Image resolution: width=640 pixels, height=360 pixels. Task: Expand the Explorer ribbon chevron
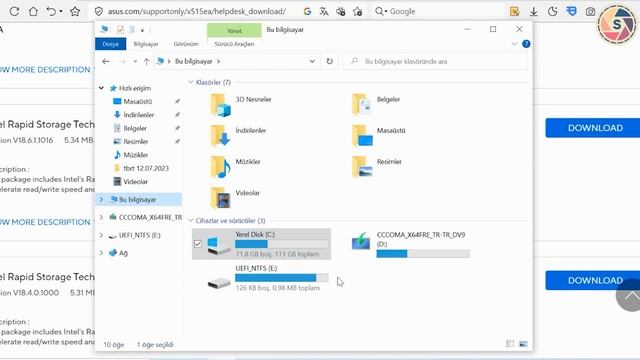[x=514, y=44]
